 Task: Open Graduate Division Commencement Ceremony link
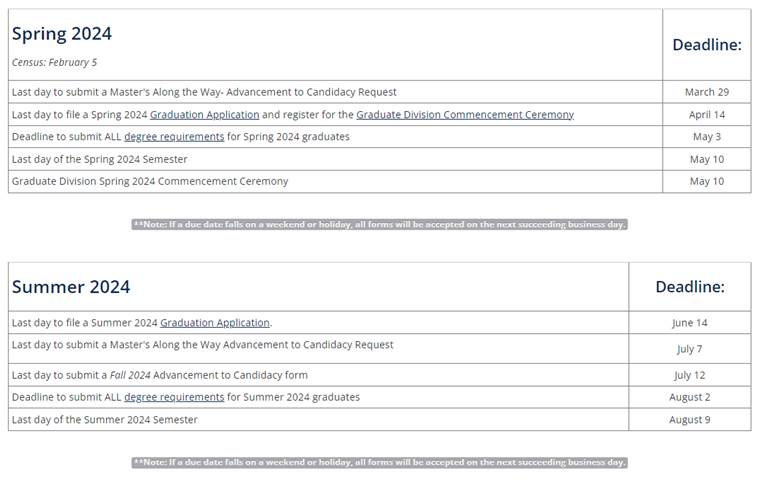click(x=465, y=115)
